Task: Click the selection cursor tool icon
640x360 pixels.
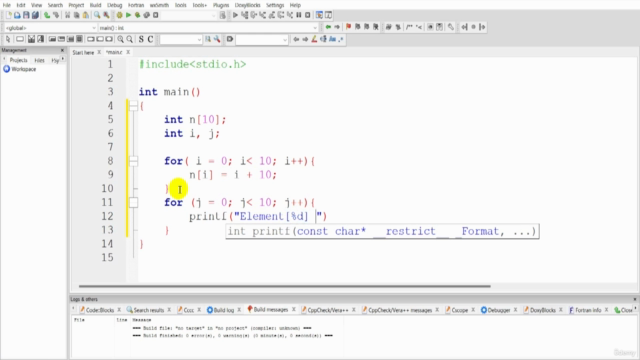Action: (8, 39)
